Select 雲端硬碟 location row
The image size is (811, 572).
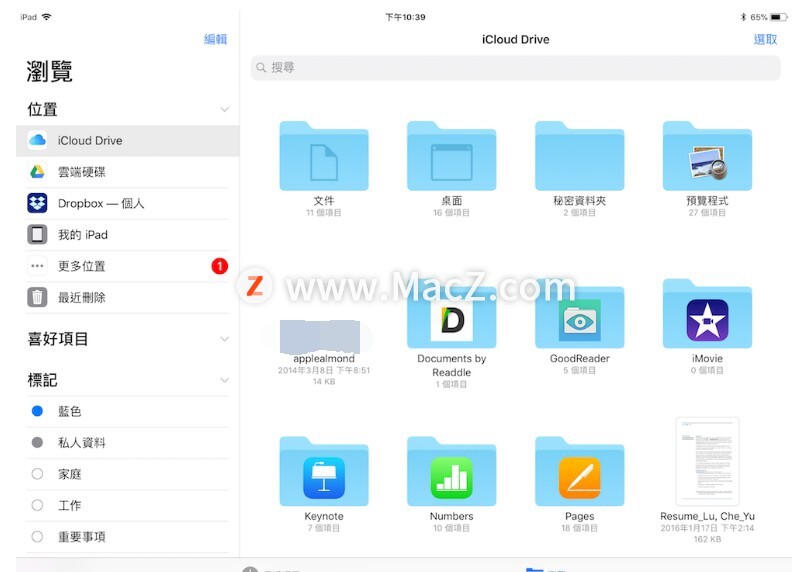coord(128,172)
